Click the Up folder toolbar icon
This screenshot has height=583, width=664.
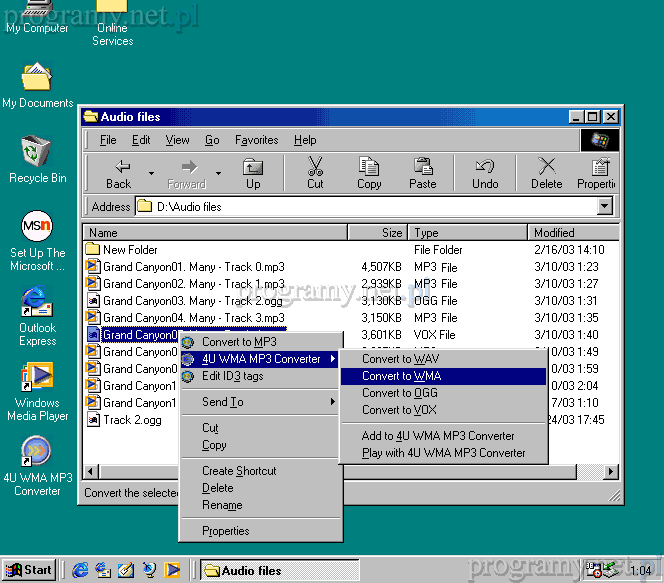[x=253, y=167]
